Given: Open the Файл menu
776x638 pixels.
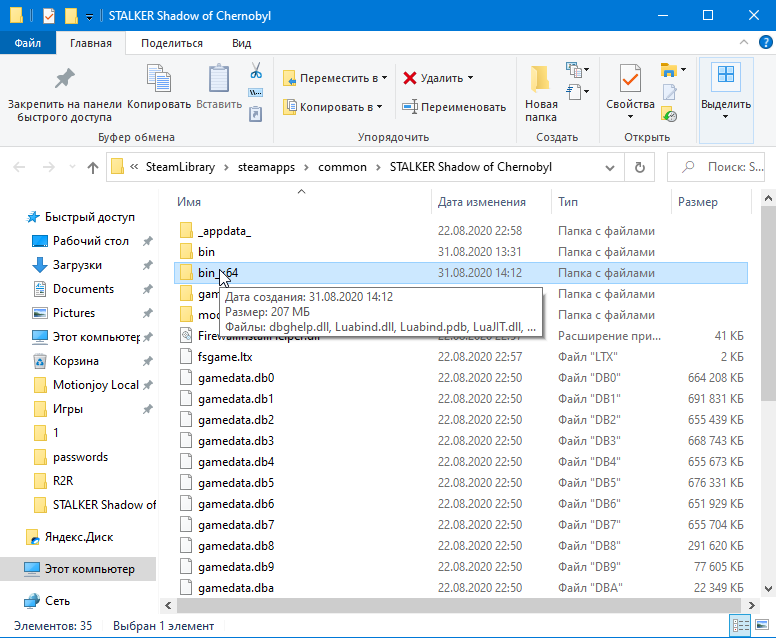Looking at the screenshot, I should pyautogui.click(x=28, y=43).
